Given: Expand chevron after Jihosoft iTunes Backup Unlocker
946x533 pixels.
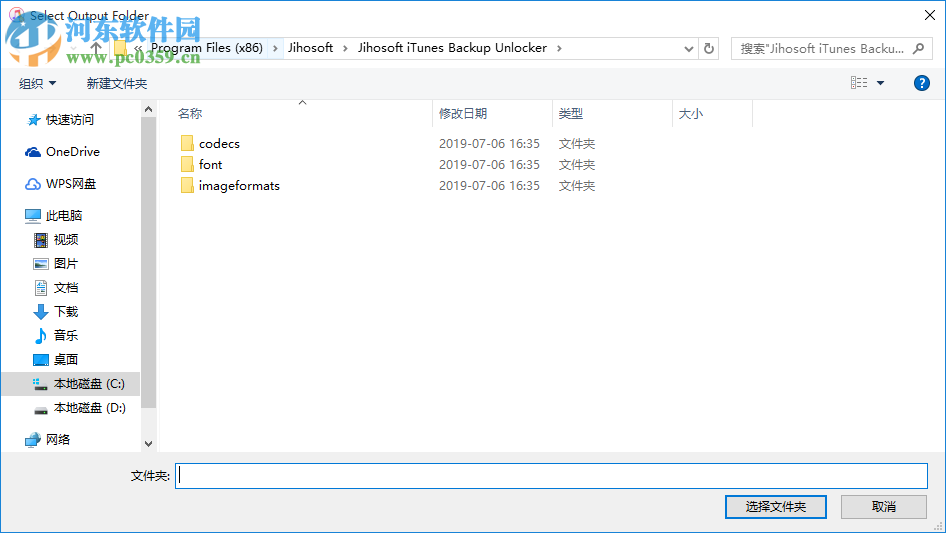Looking at the screenshot, I should [x=559, y=48].
